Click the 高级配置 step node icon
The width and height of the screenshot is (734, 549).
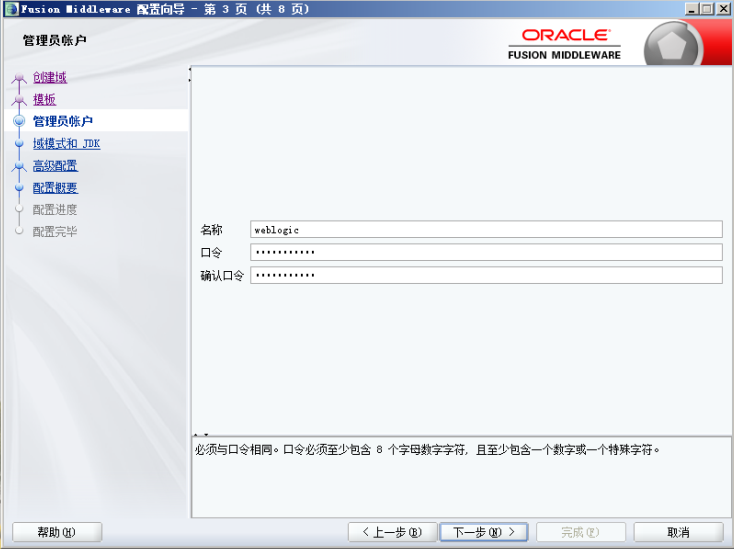[x=18, y=167]
